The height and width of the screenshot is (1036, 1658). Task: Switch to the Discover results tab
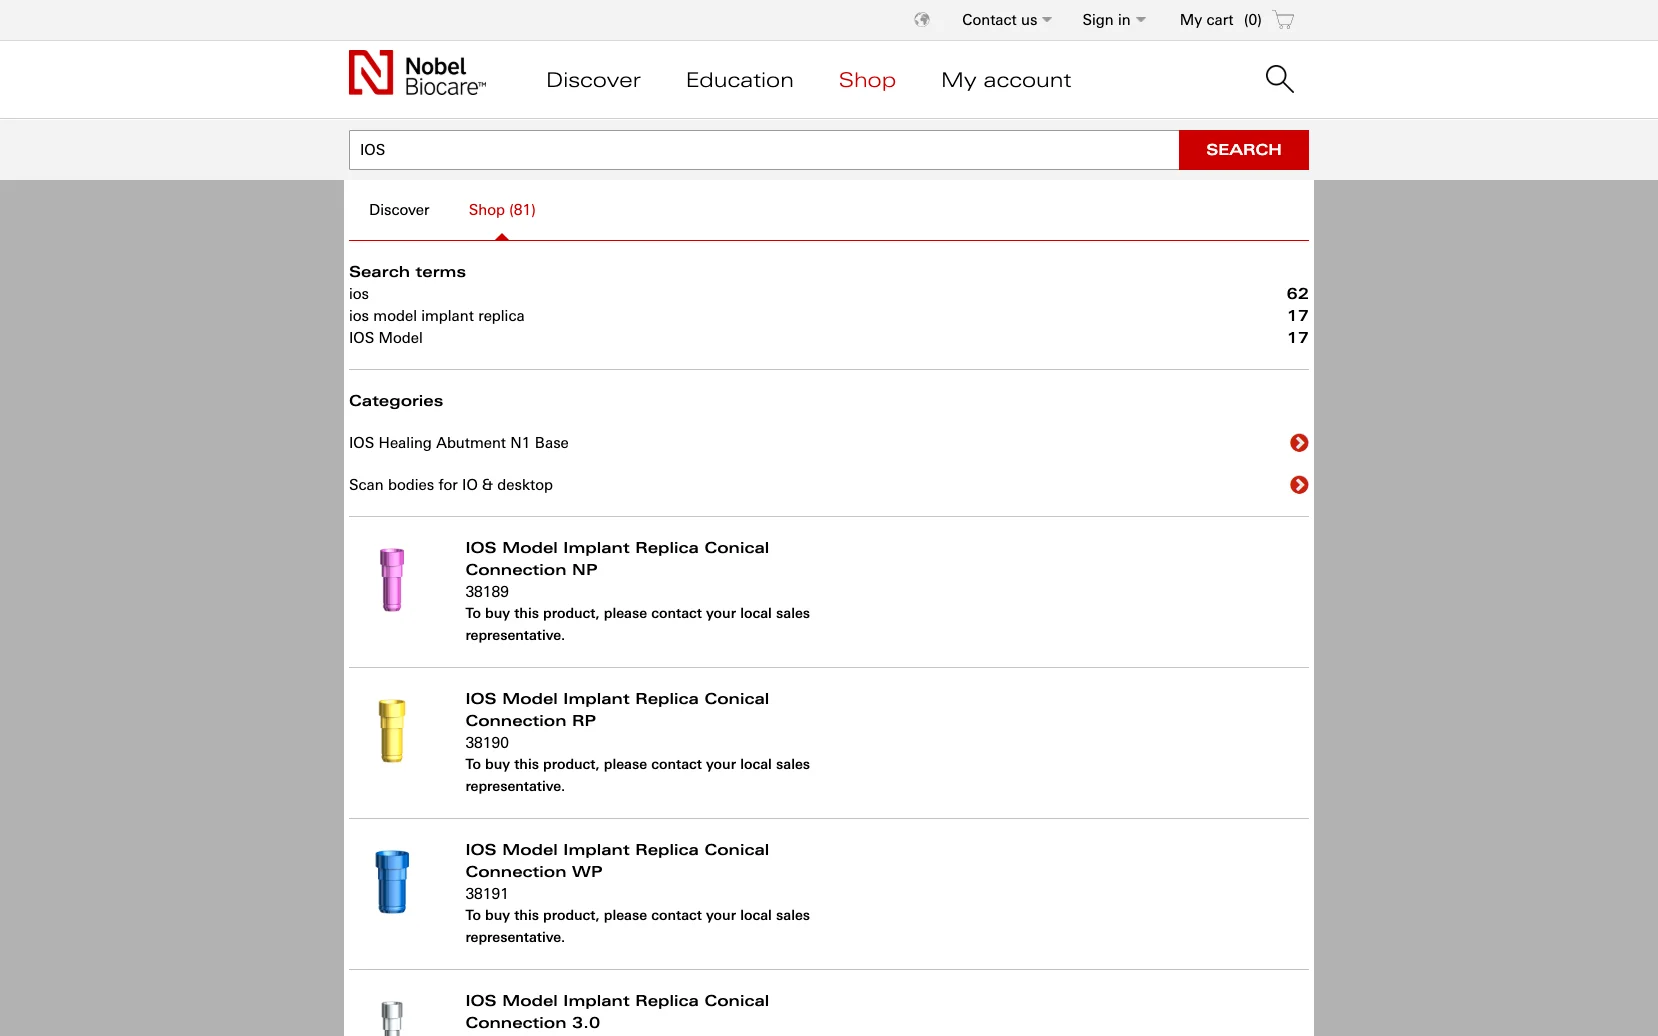point(399,210)
